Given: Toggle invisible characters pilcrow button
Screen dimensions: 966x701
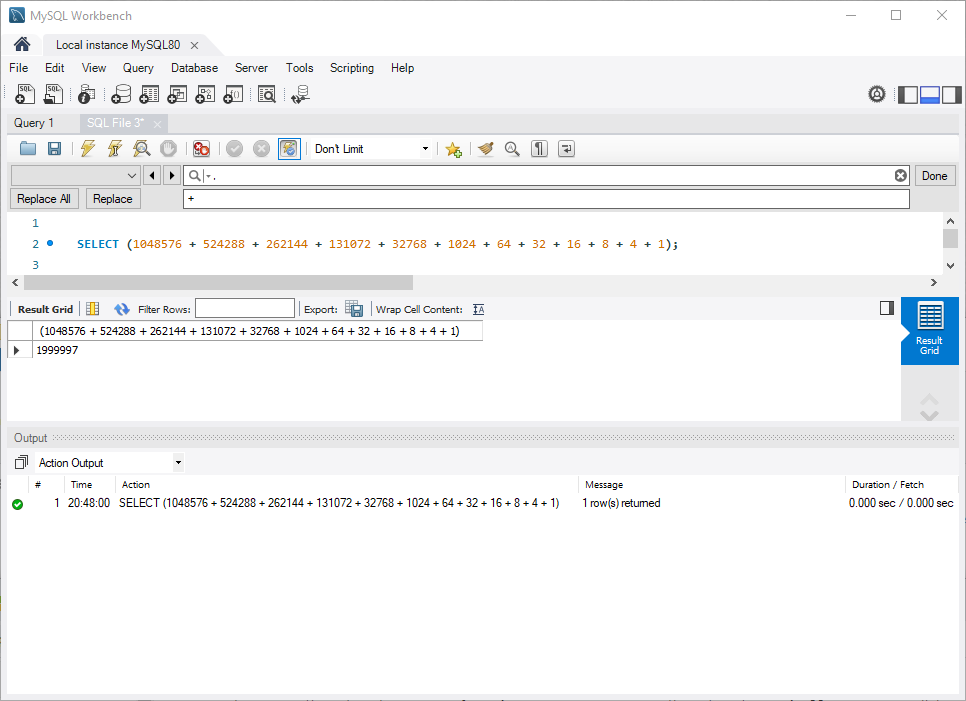Looking at the screenshot, I should pos(540,149).
